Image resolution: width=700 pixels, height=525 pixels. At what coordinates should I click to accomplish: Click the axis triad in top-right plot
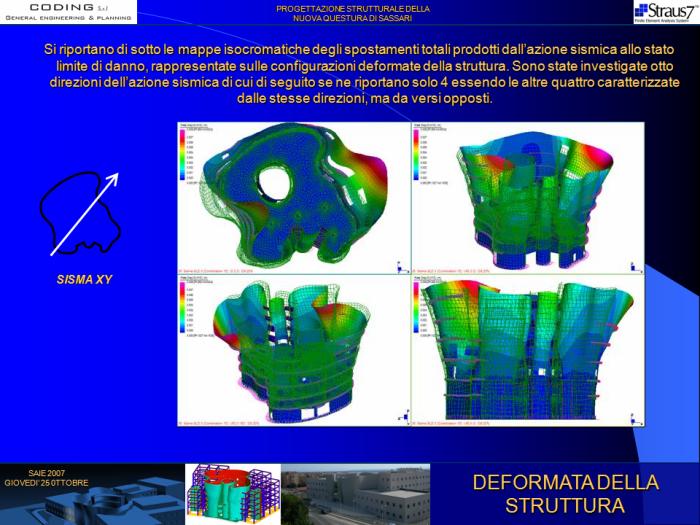pos(634,266)
